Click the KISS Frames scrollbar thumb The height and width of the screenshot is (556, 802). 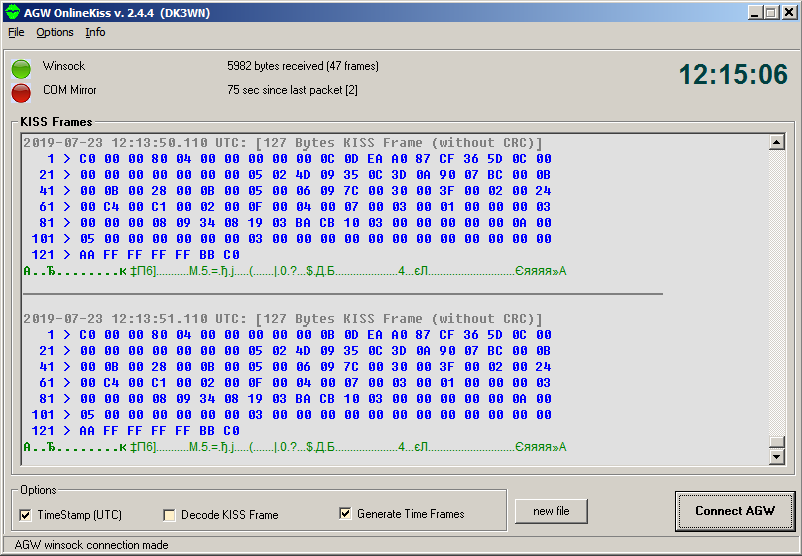click(776, 442)
